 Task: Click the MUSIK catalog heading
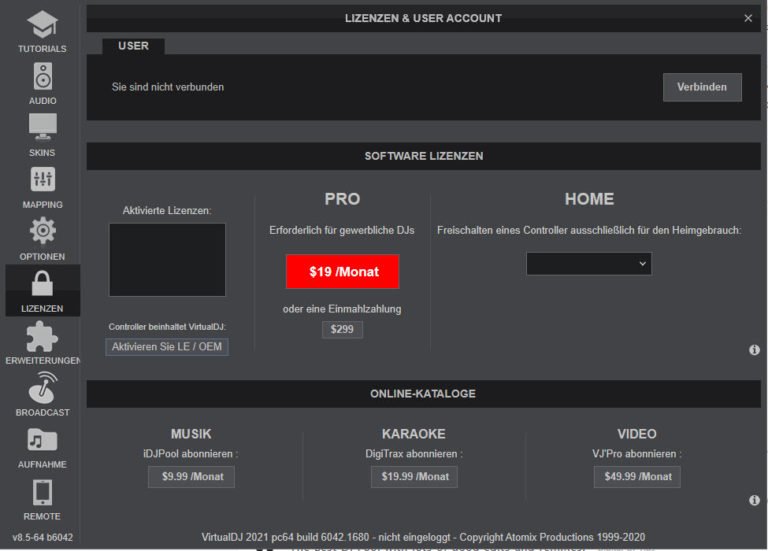point(191,434)
